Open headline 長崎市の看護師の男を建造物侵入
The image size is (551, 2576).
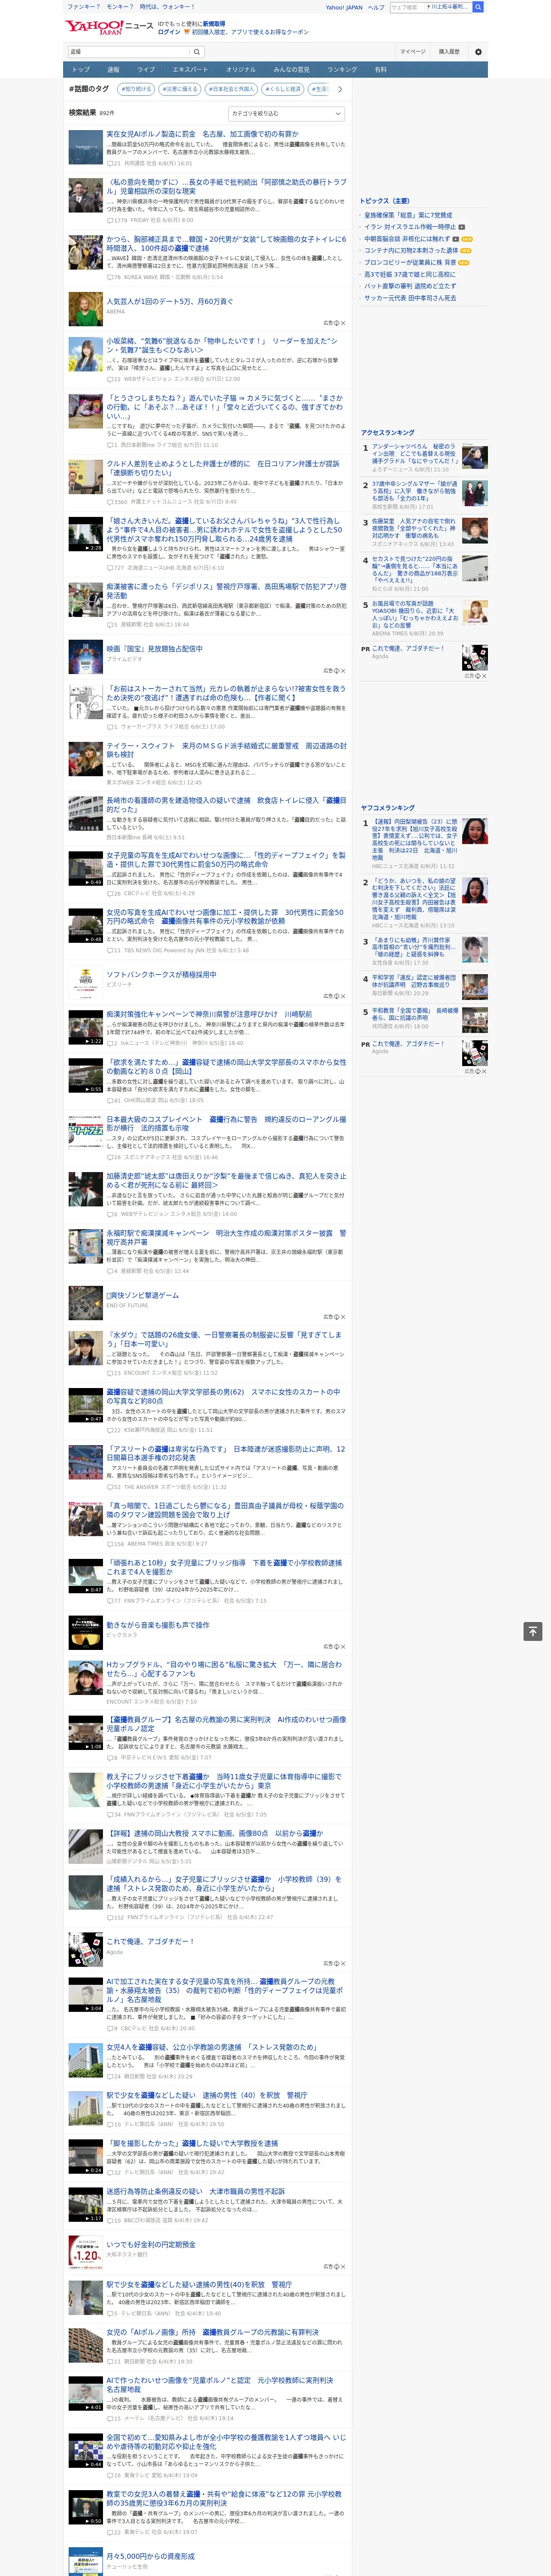(227, 804)
